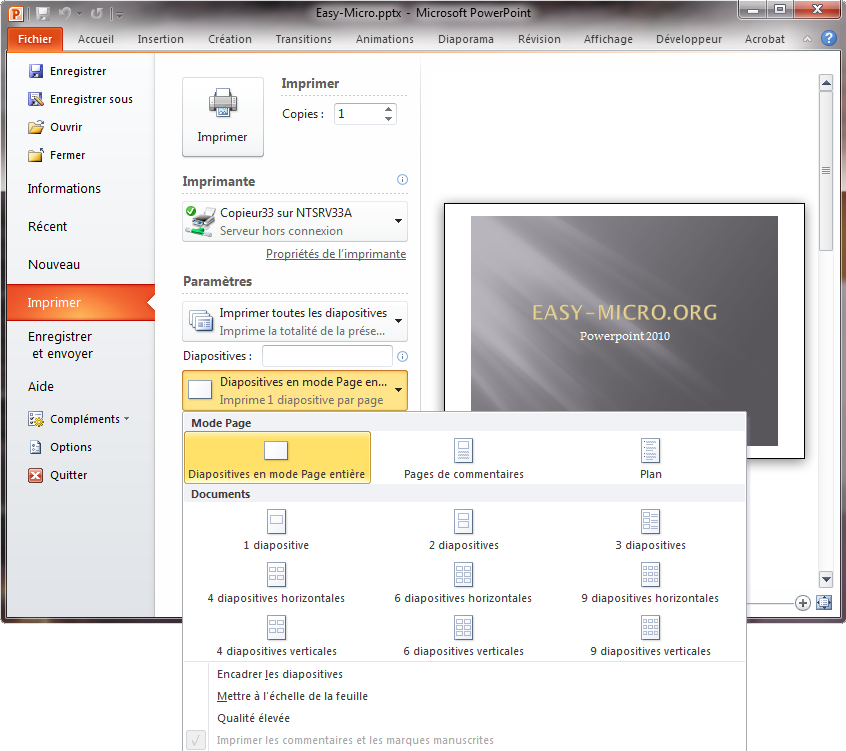Switch to the Insertion tab
Viewport: 846px width, 751px height.
160,39
